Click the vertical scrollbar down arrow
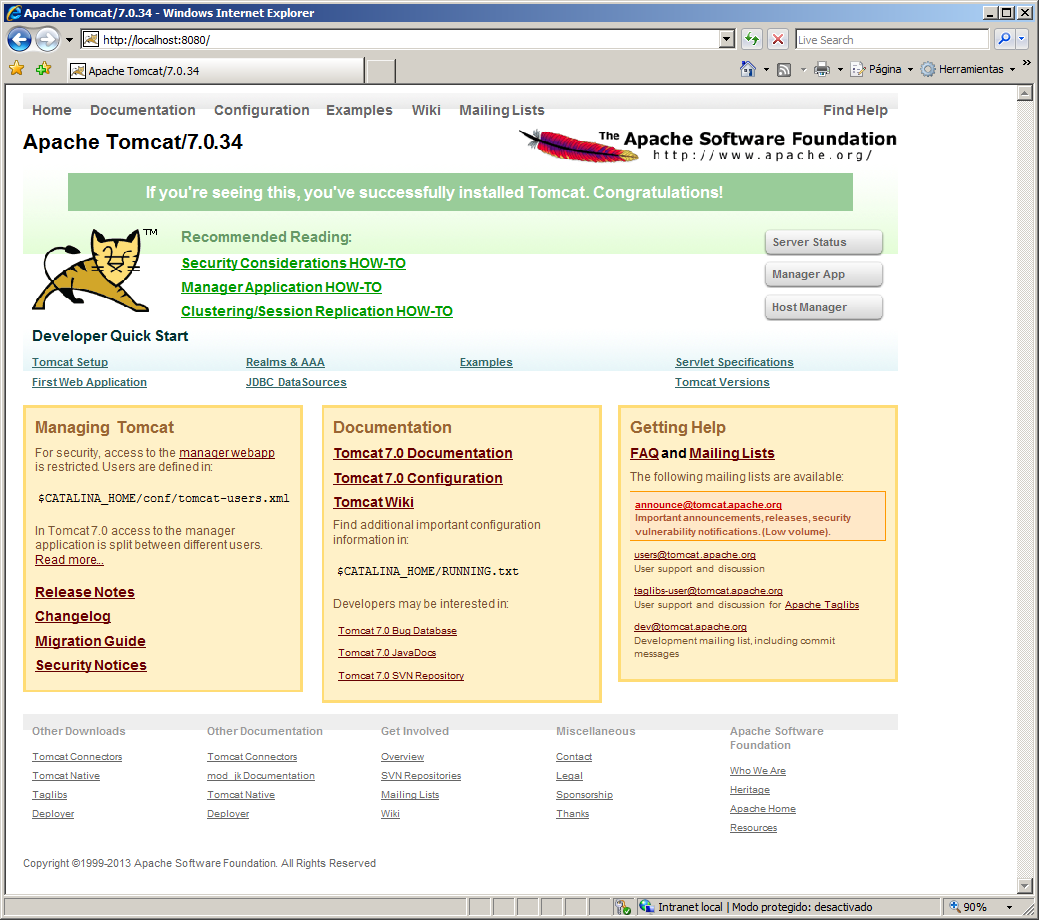This screenshot has width=1039, height=920. tap(1024, 885)
